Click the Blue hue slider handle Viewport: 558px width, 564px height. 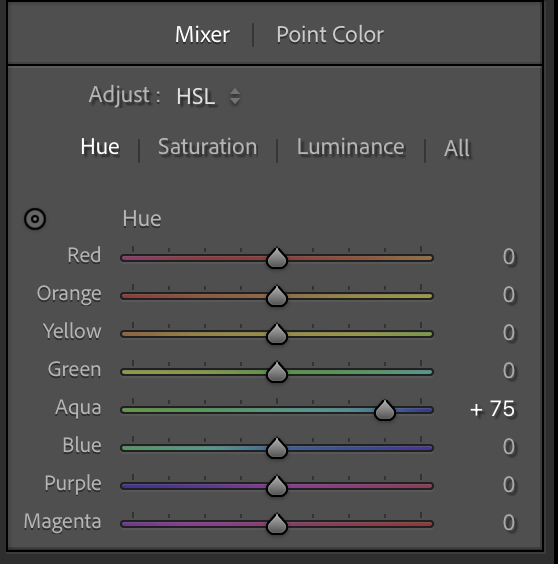pyautogui.click(x=277, y=448)
